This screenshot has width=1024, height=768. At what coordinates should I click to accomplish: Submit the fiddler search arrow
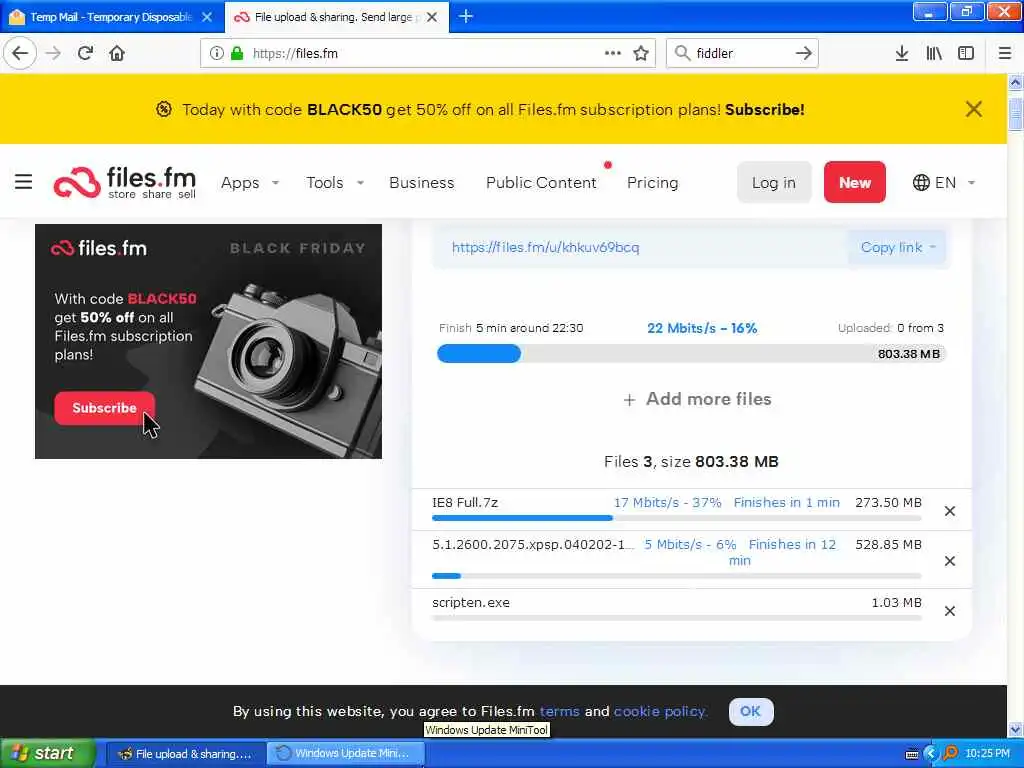(803, 53)
